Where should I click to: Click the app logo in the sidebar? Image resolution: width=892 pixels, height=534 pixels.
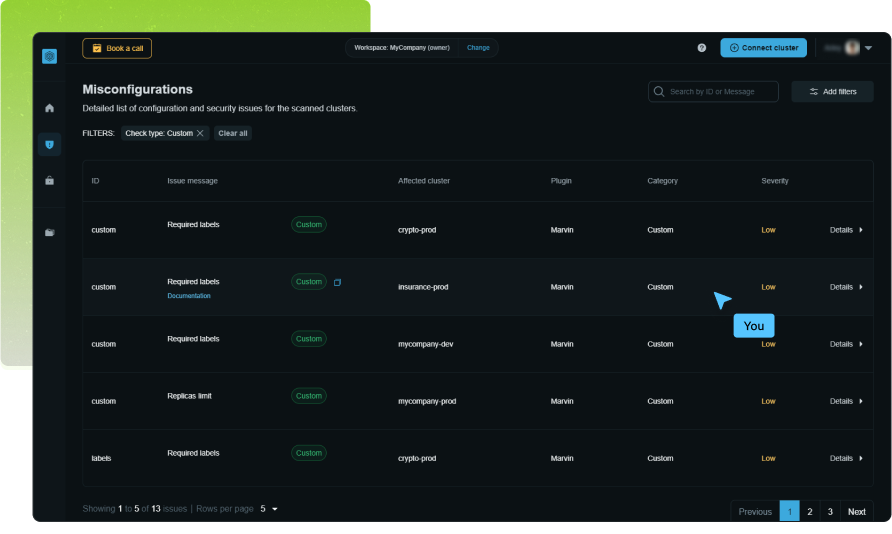point(50,56)
